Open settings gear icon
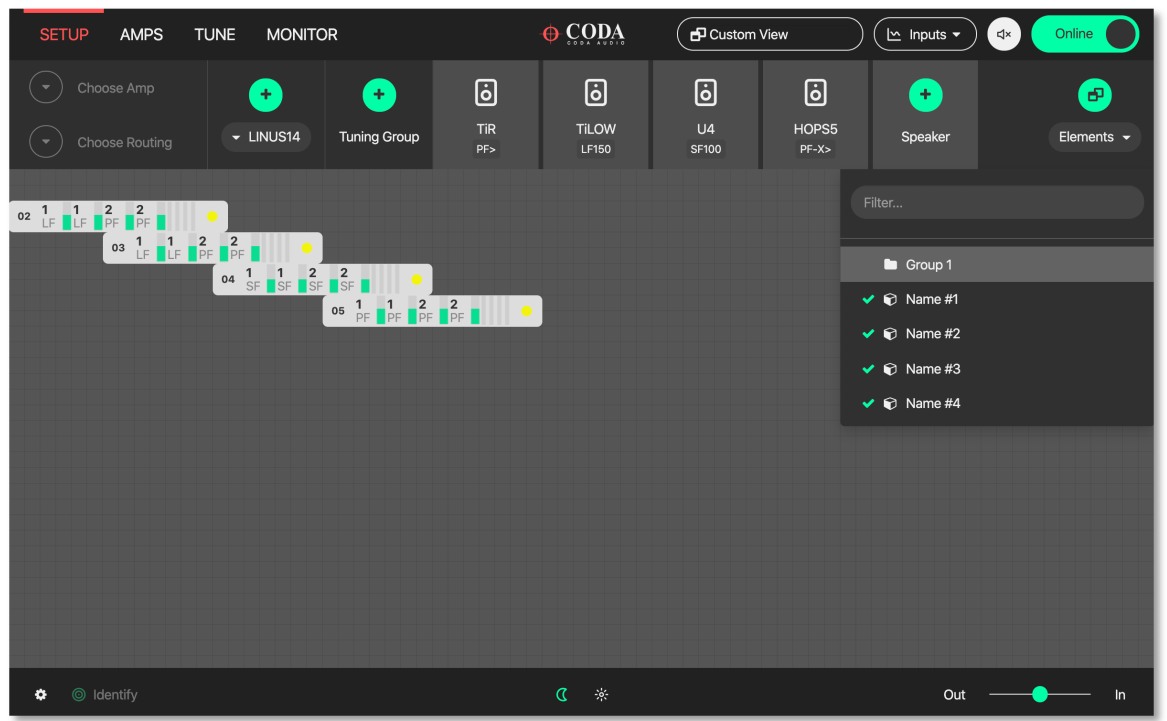 point(41,695)
